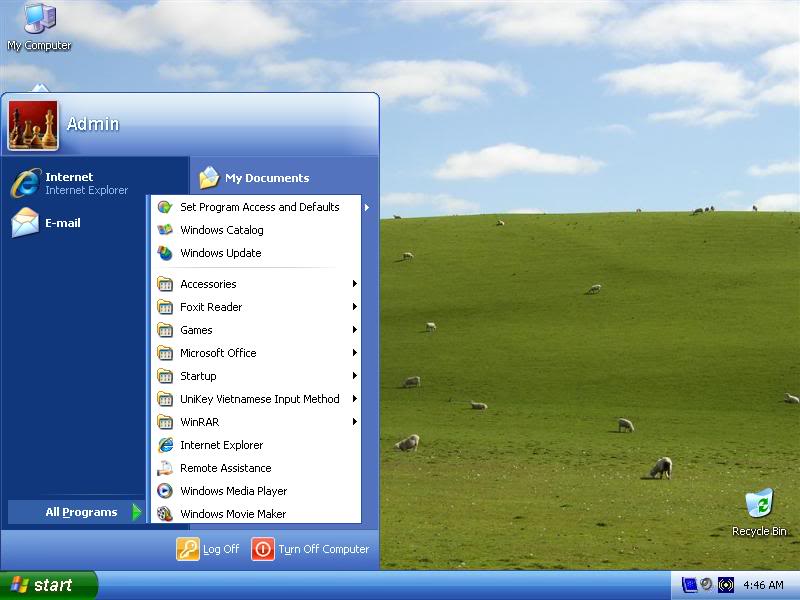Click the Internet Explorer icon beside Internet
The height and width of the screenshot is (600, 800).
(x=26, y=183)
